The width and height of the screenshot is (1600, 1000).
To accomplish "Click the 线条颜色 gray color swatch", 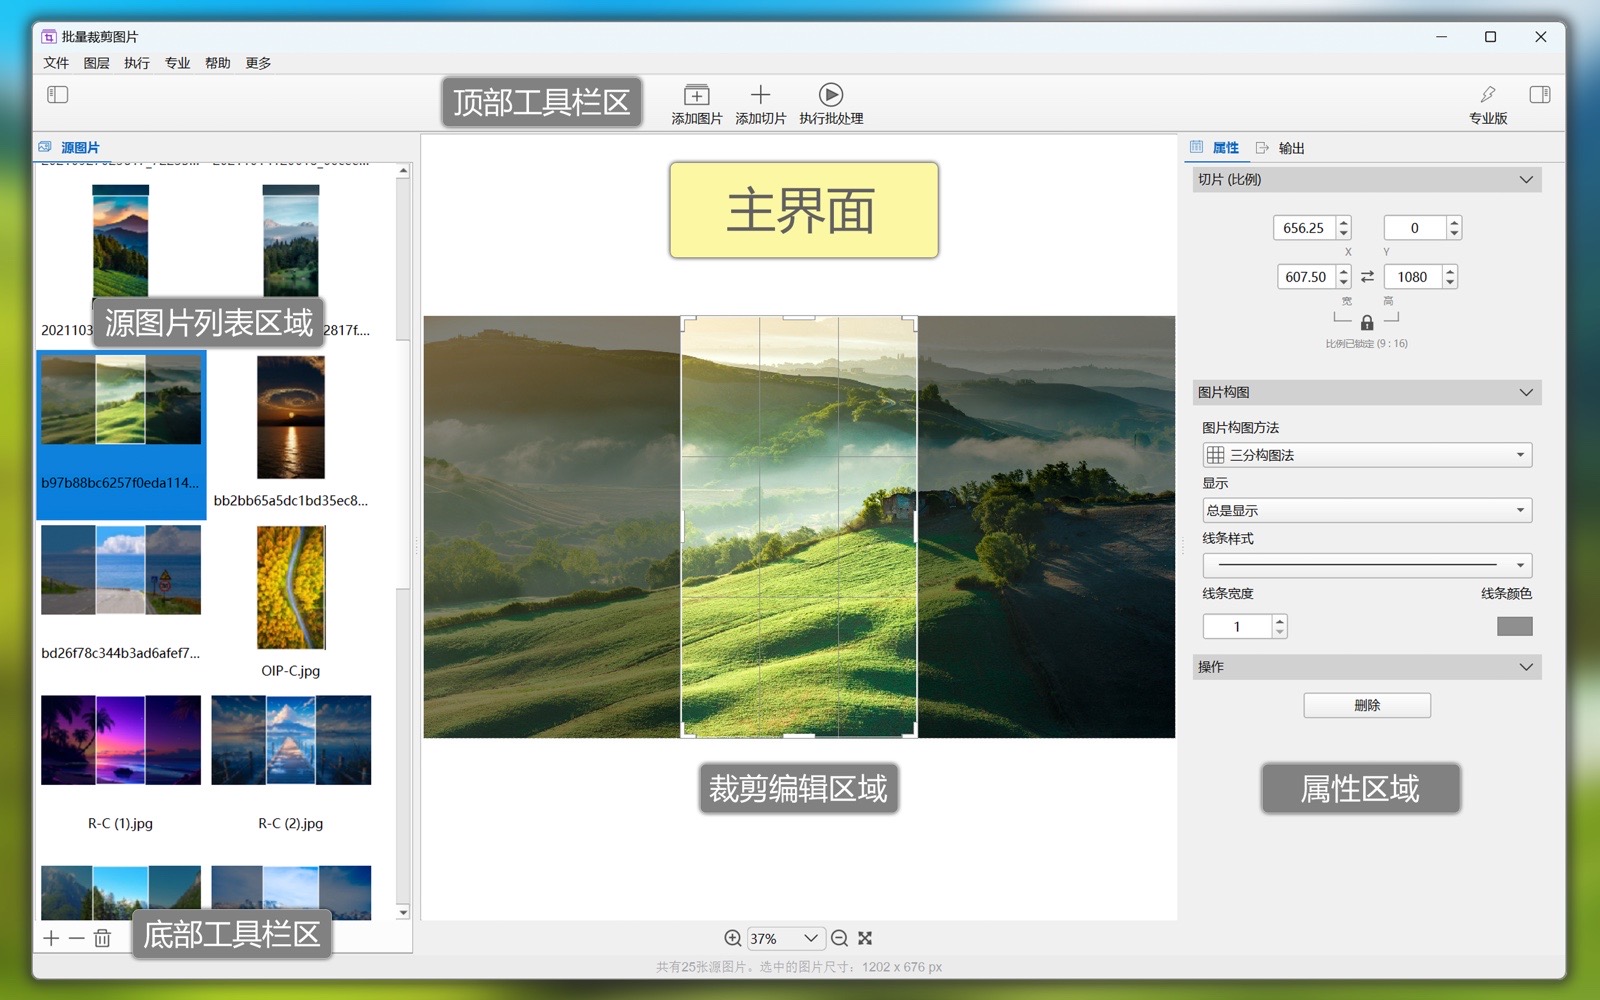I will click(1514, 626).
